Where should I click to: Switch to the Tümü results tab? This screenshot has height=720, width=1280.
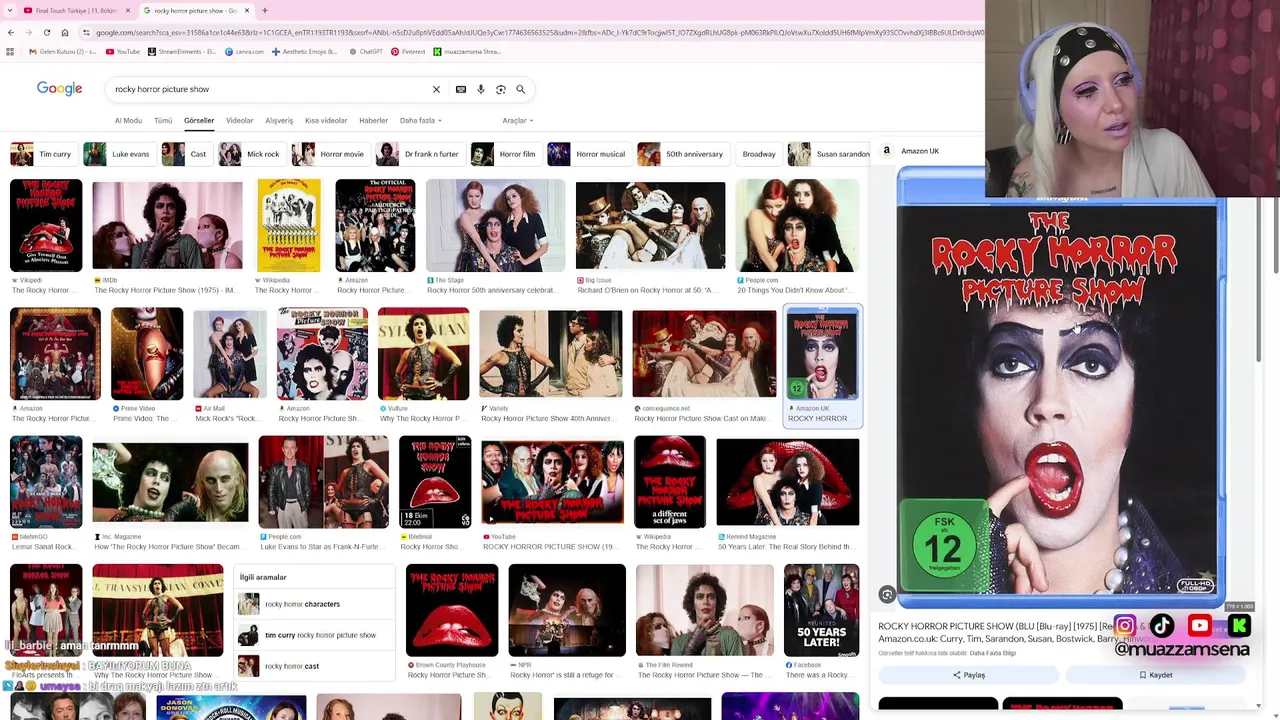163,121
